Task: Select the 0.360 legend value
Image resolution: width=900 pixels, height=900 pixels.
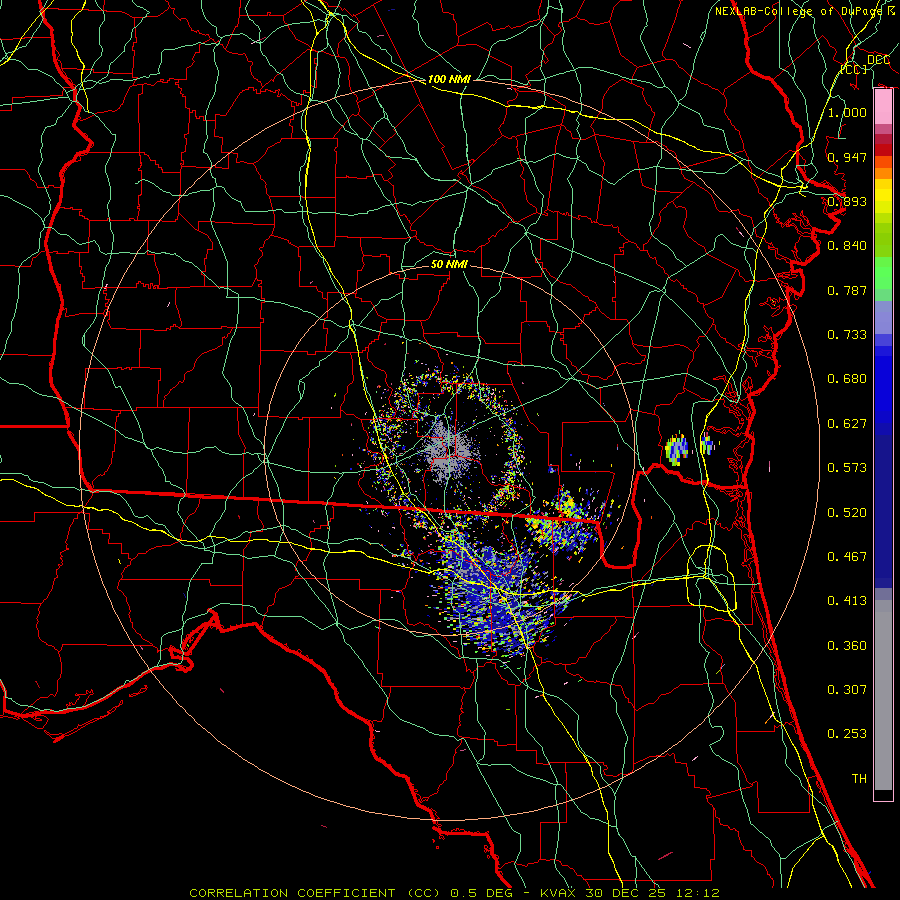Action: tap(847, 646)
